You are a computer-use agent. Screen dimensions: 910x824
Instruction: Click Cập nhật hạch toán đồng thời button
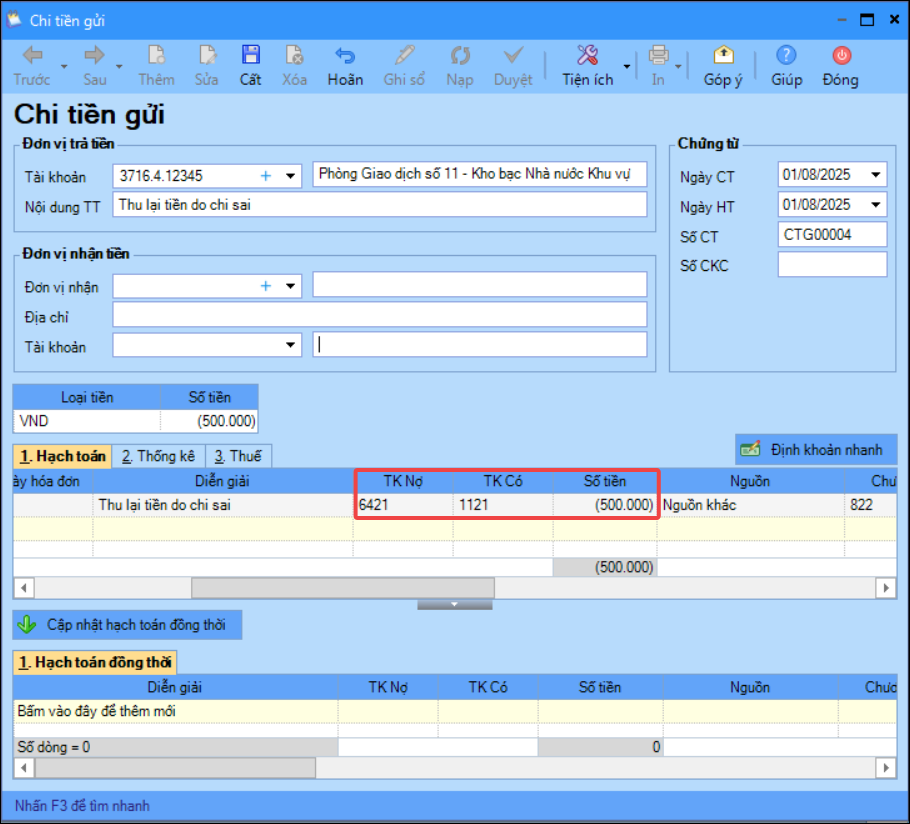pos(128,625)
